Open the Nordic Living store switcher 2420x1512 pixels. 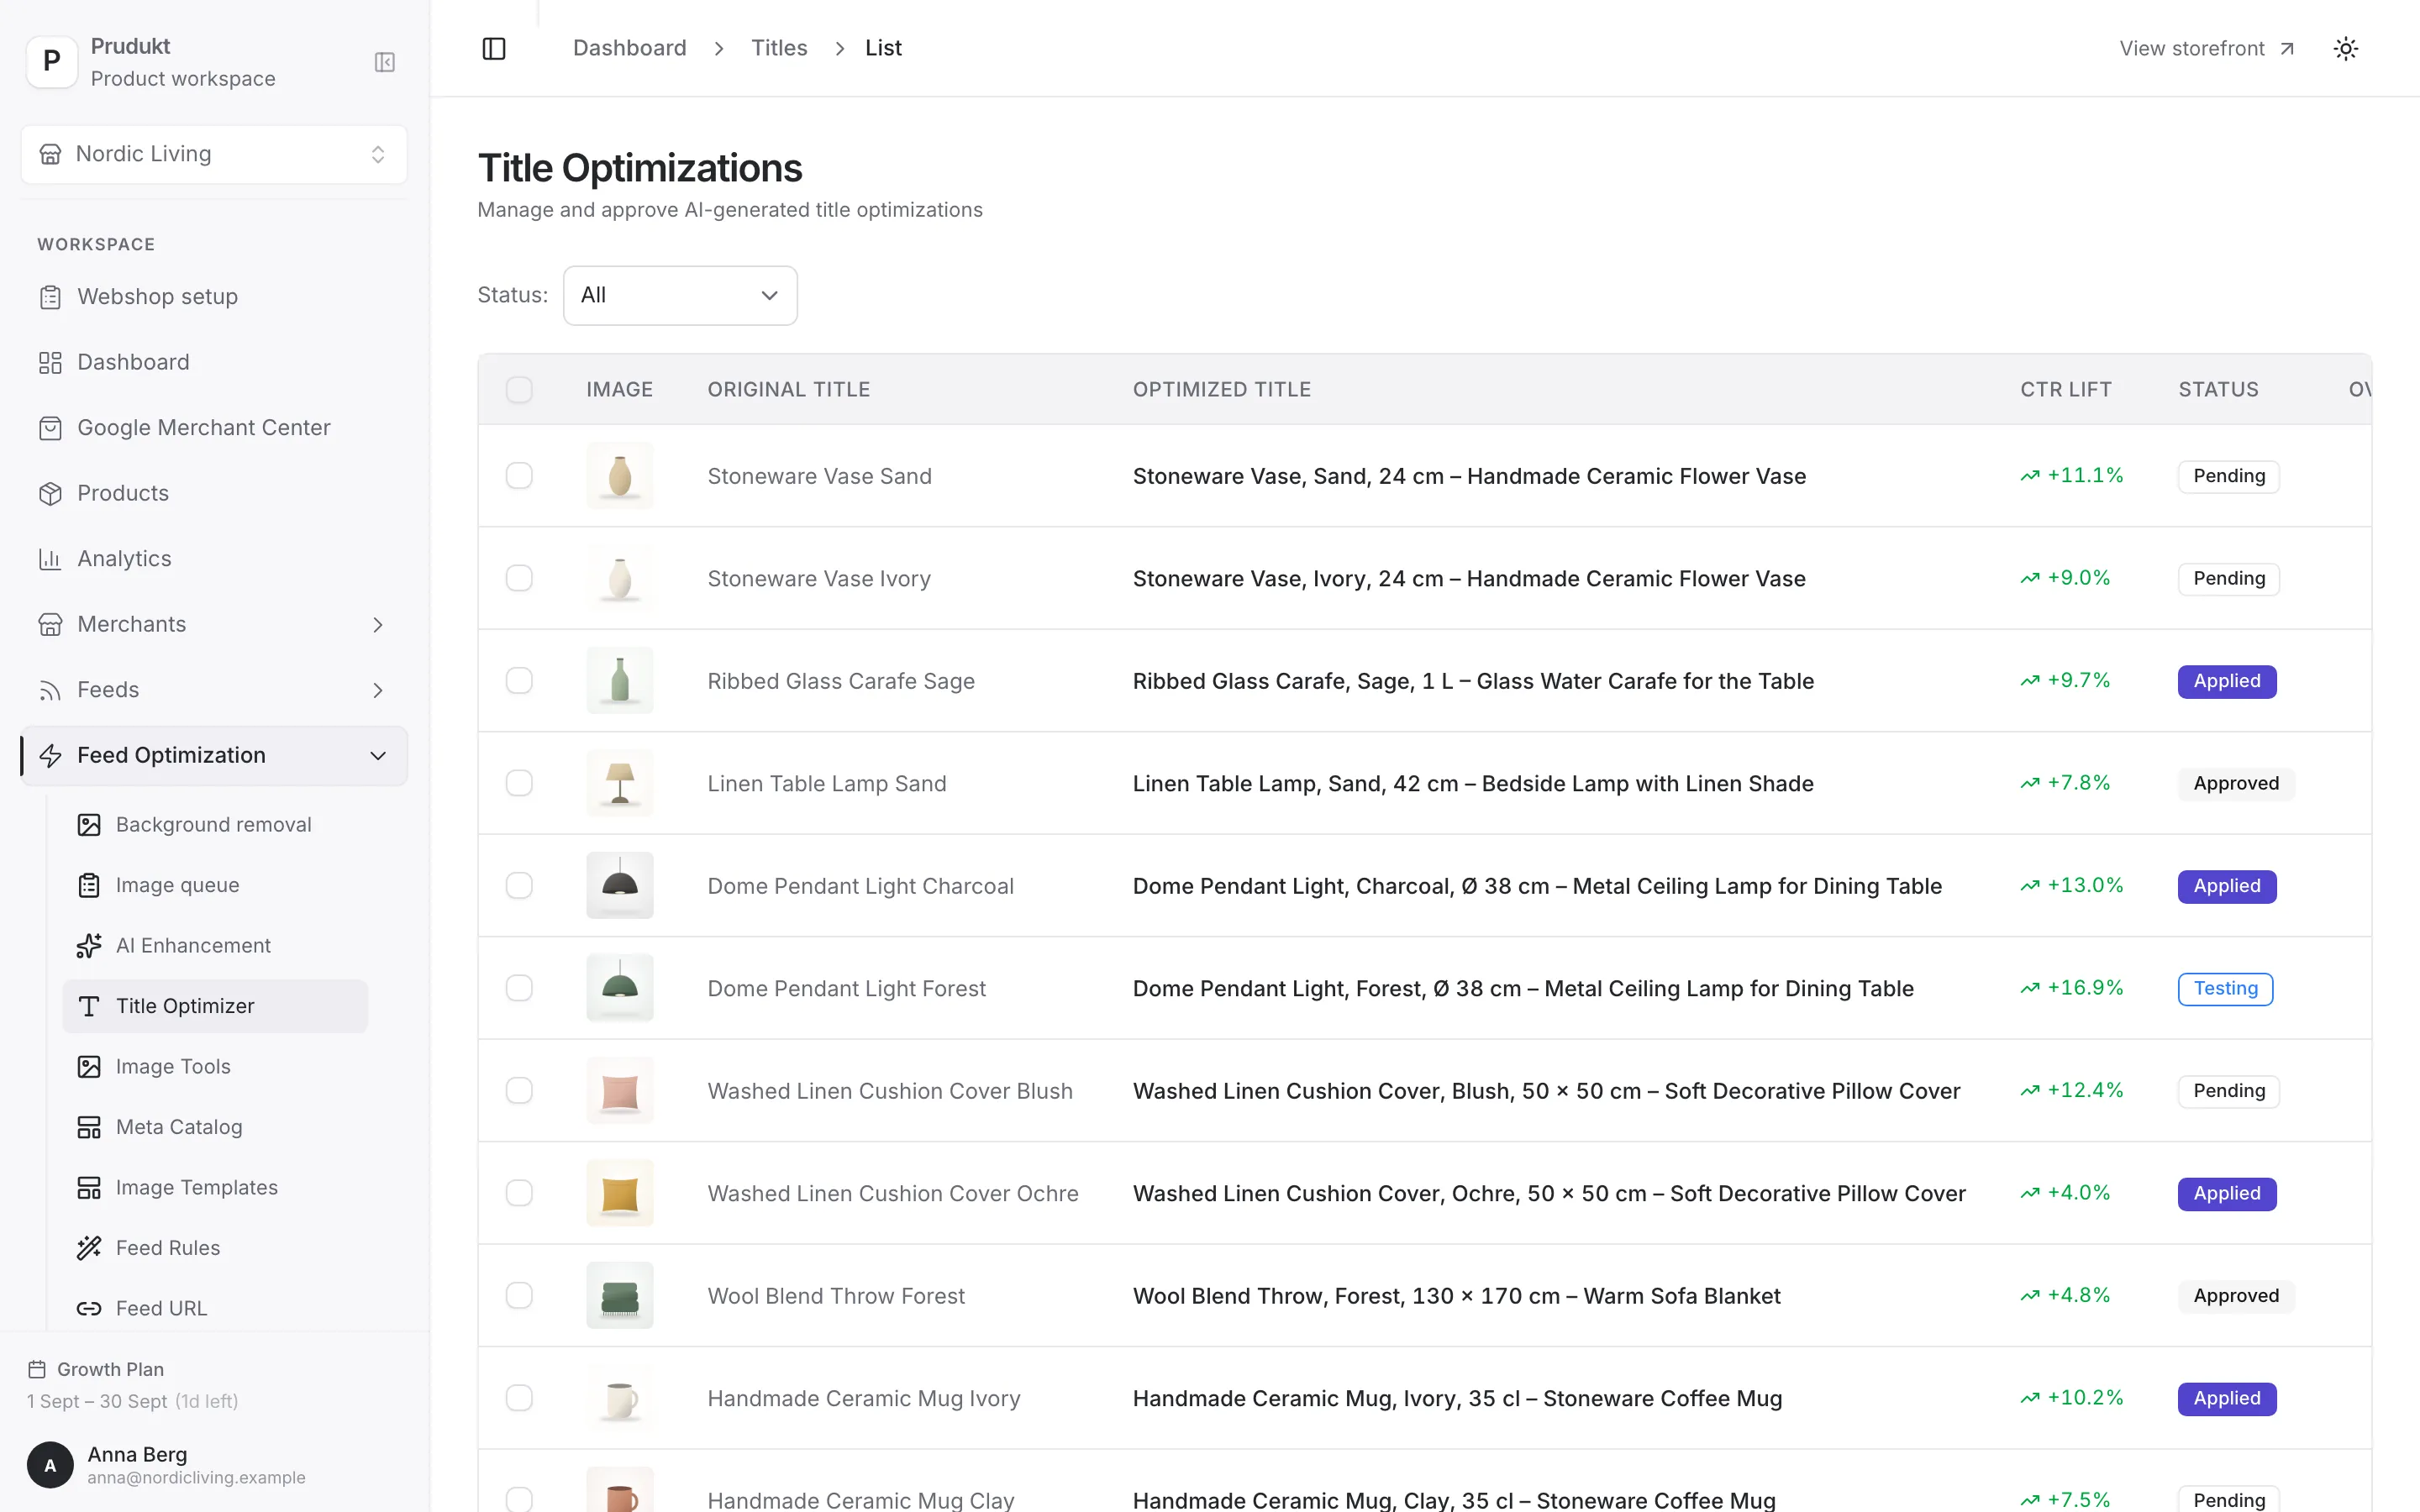(214, 154)
